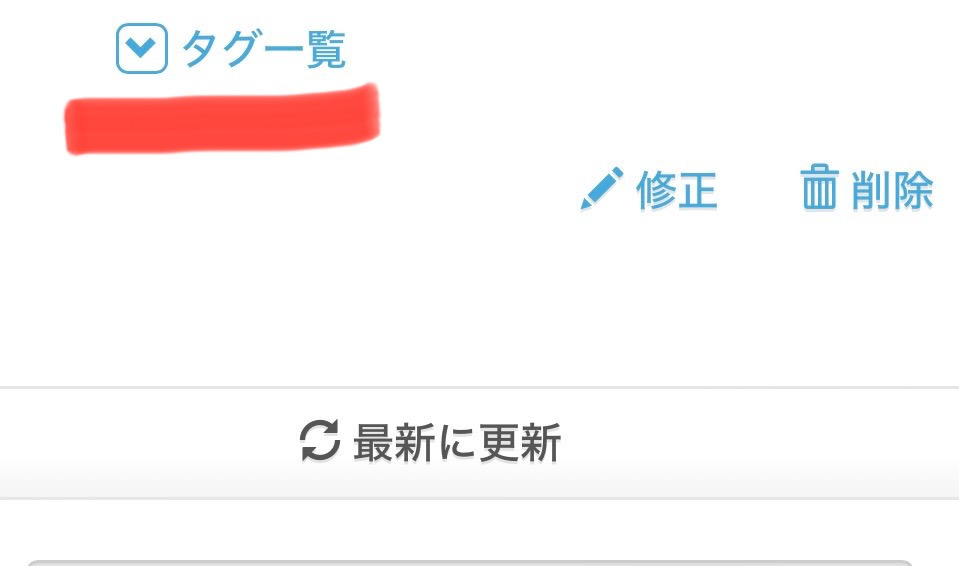
Task: Click the 正 character of 修正
Action: point(697,190)
